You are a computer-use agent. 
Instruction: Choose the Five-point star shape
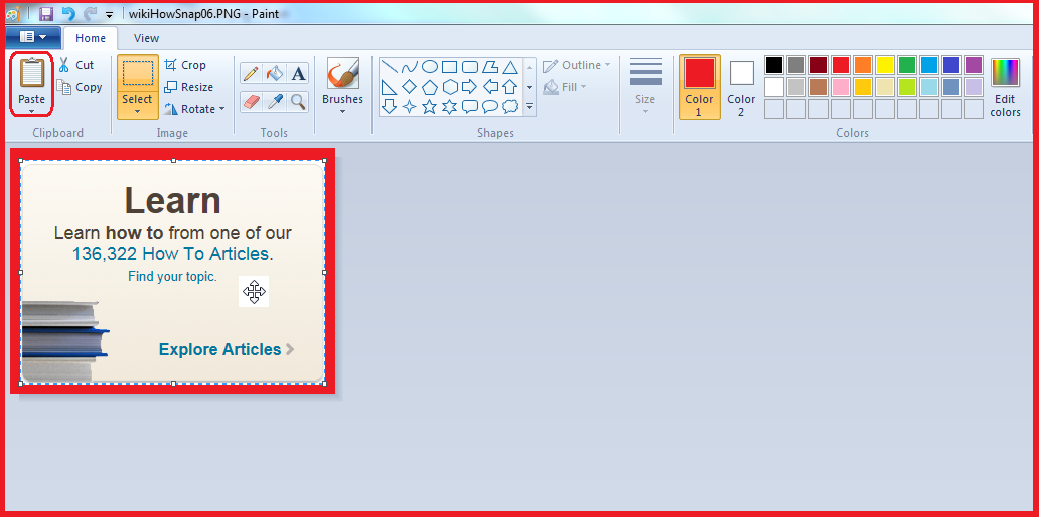click(429, 106)
